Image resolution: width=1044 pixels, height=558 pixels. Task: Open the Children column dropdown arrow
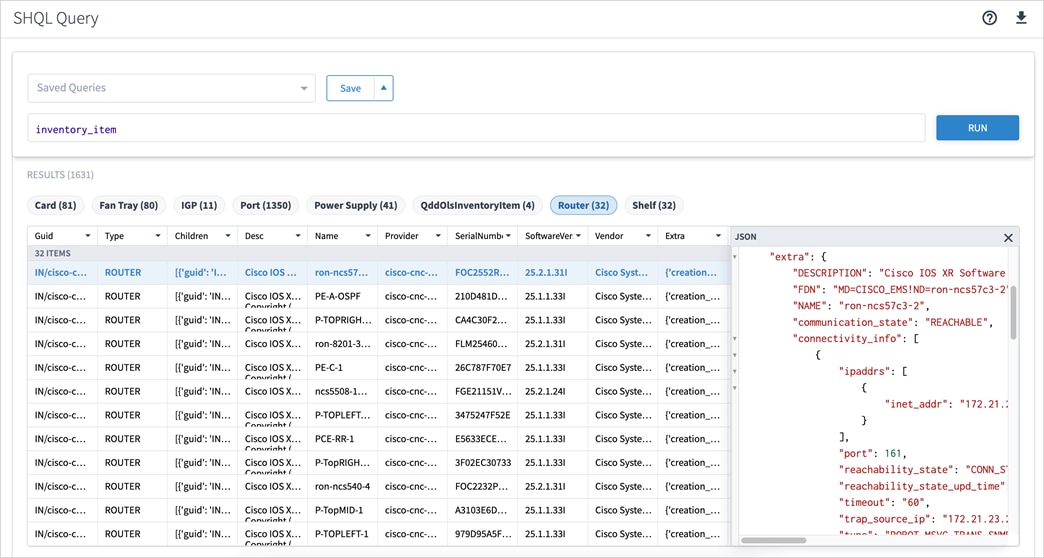point(227,237)
